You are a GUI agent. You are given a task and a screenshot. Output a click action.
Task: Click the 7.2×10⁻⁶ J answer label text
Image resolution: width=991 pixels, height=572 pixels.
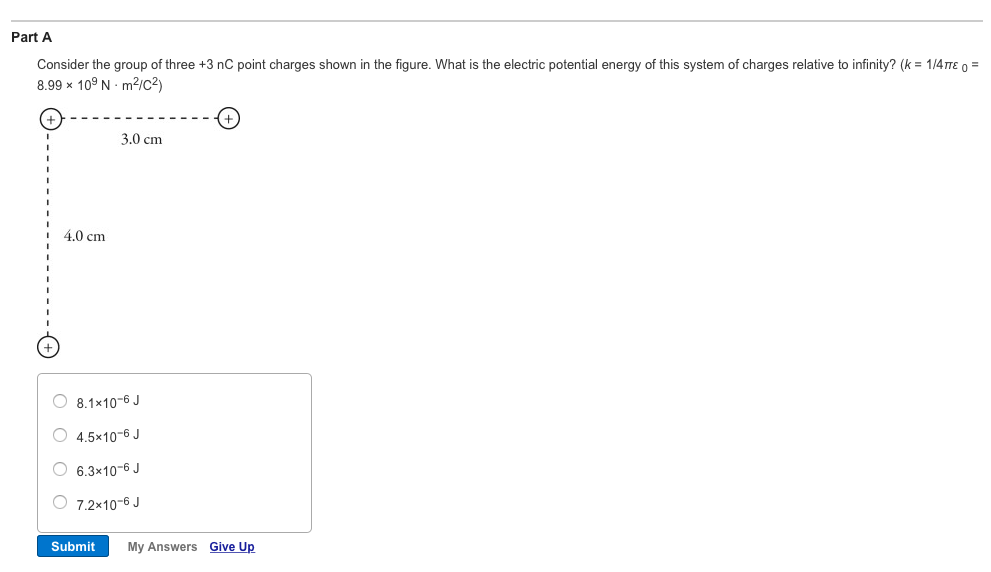(x=108, y=503)
